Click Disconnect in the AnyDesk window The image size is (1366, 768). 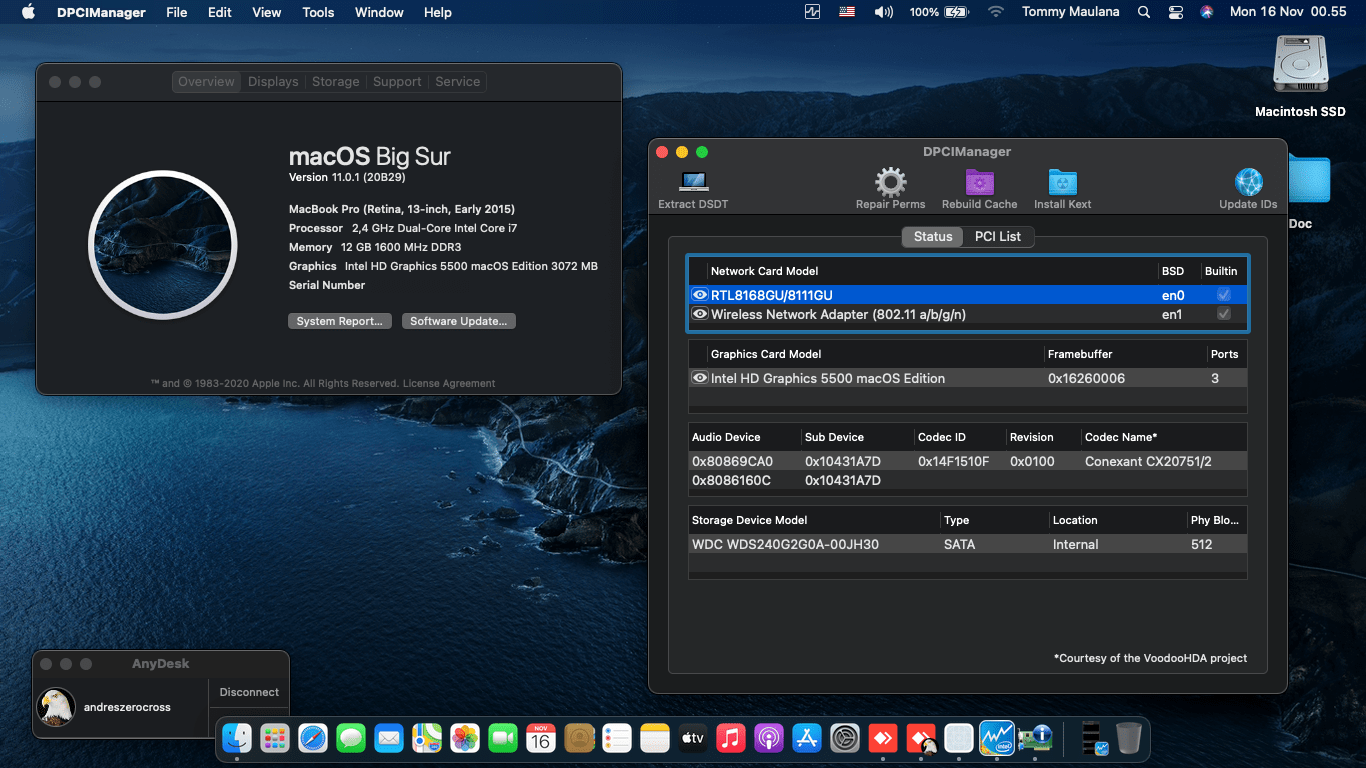coord(248,691)
